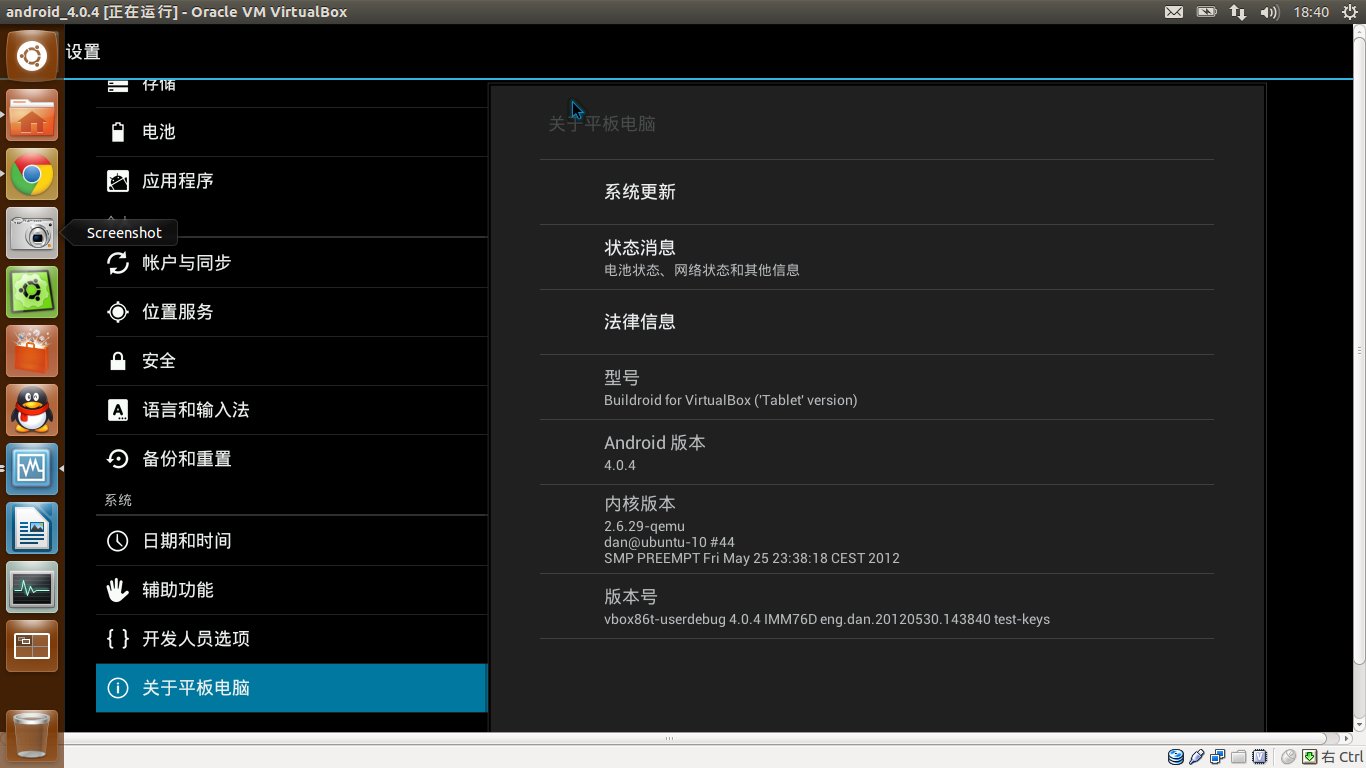Open the Screenshot camera launcher icon
This screenshot has width=1366, height=768.
(x=32, y=233)
